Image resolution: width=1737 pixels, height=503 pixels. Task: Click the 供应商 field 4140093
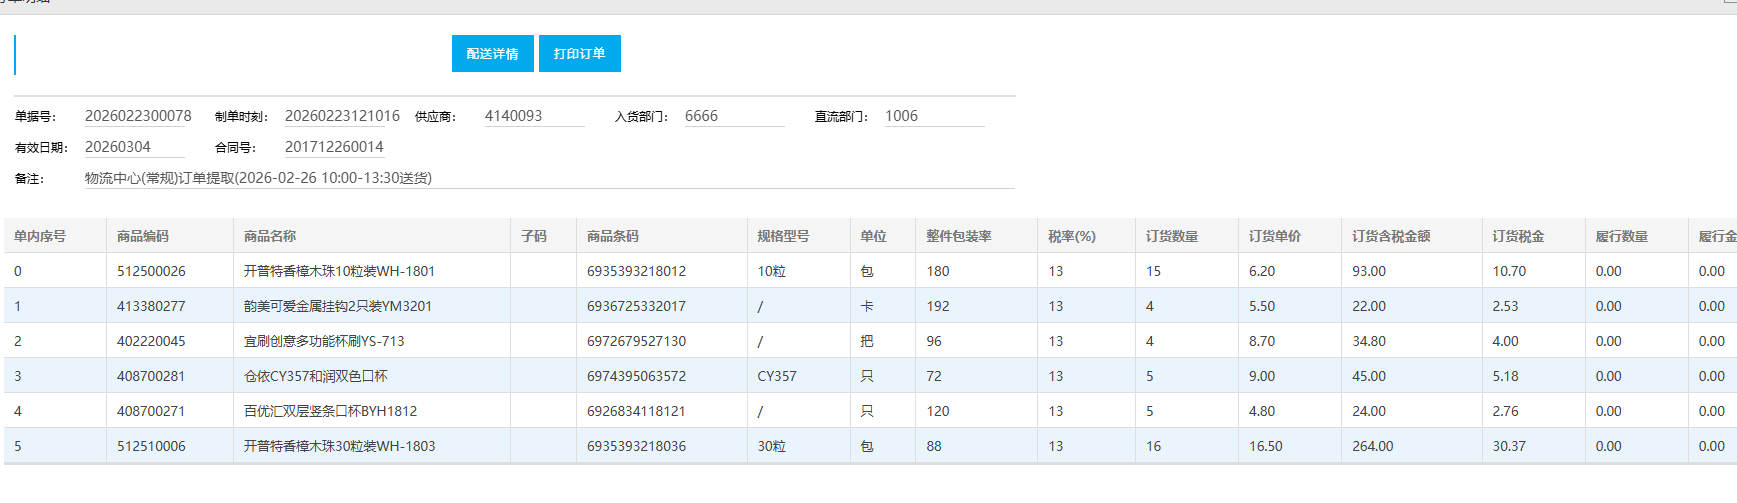click(x=533, y=116)
